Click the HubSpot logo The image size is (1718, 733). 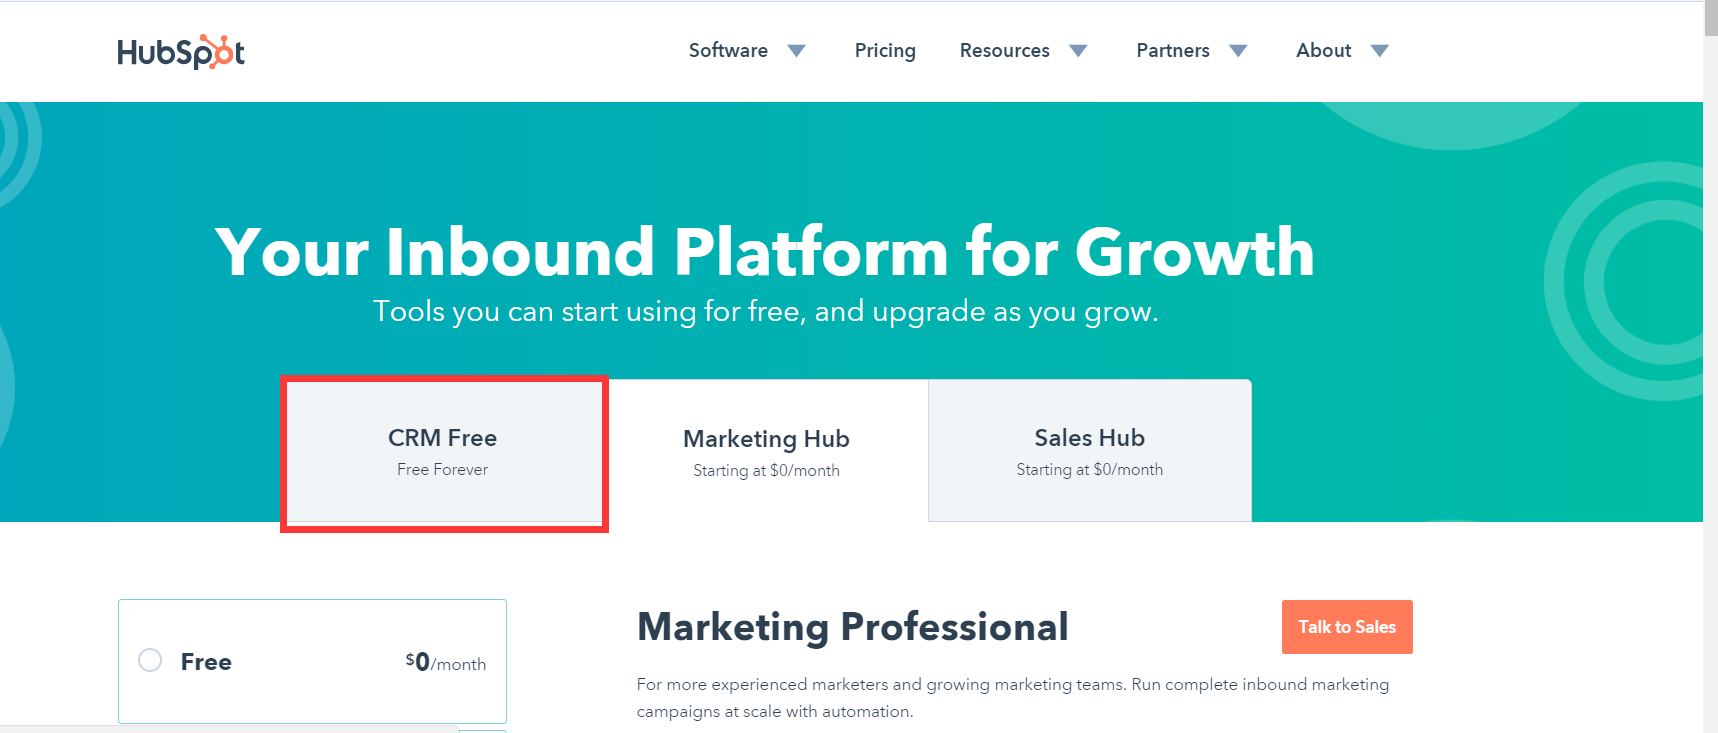(x=181, y=52)
